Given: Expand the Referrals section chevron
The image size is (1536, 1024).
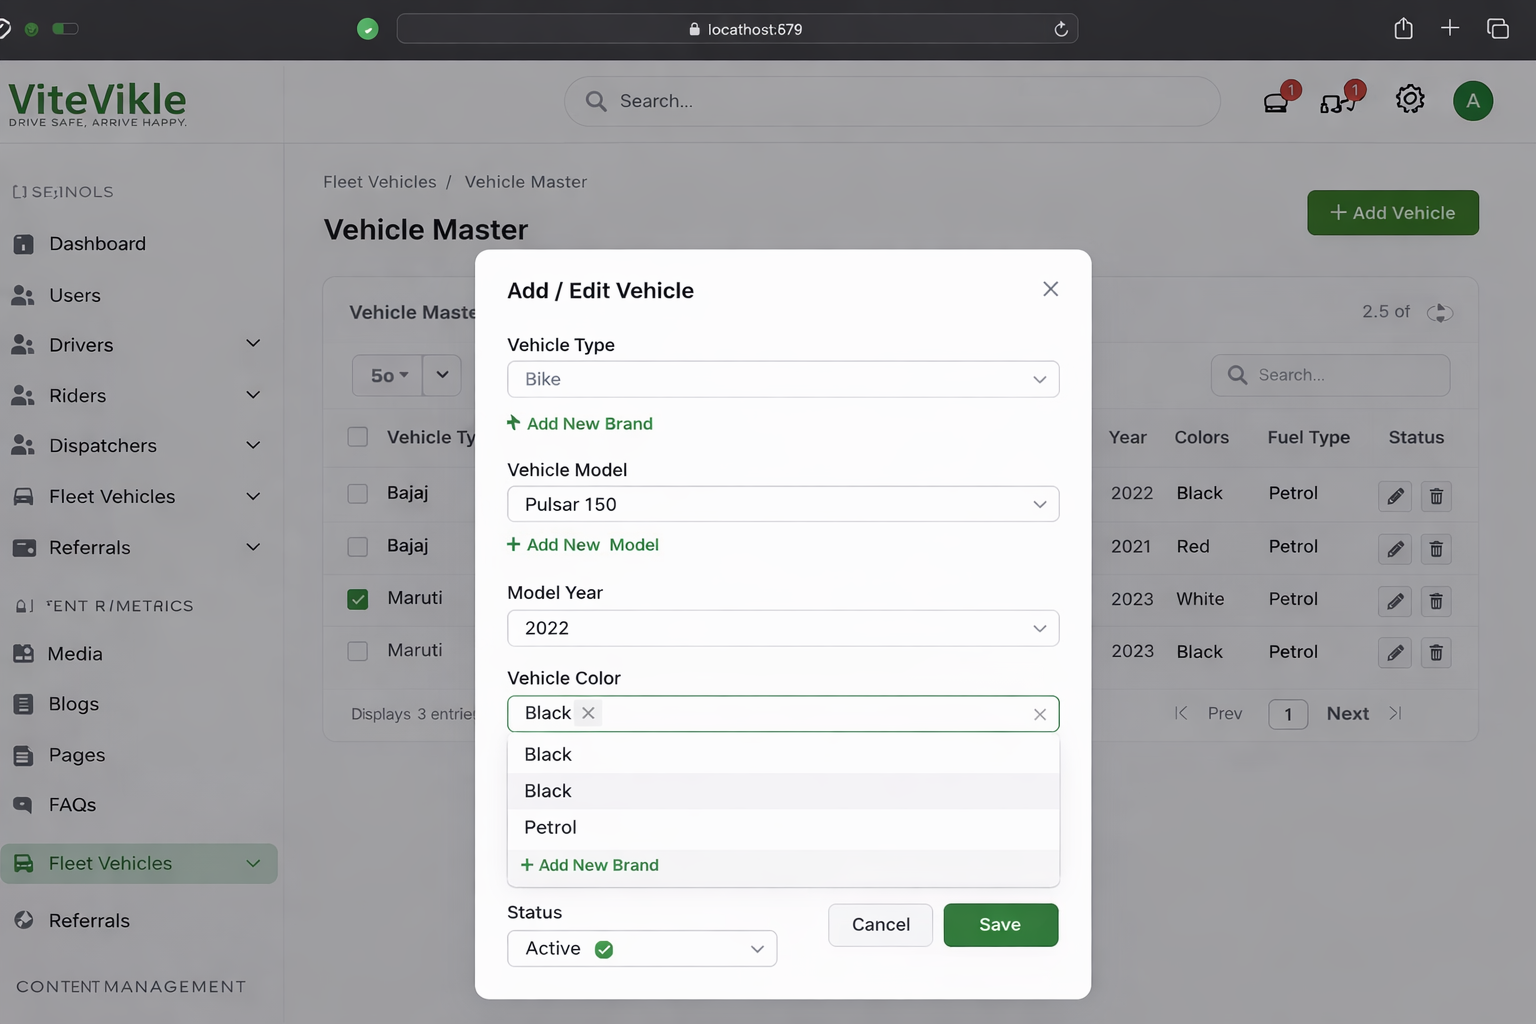Looking at the screenshot, I should [253, 547].
